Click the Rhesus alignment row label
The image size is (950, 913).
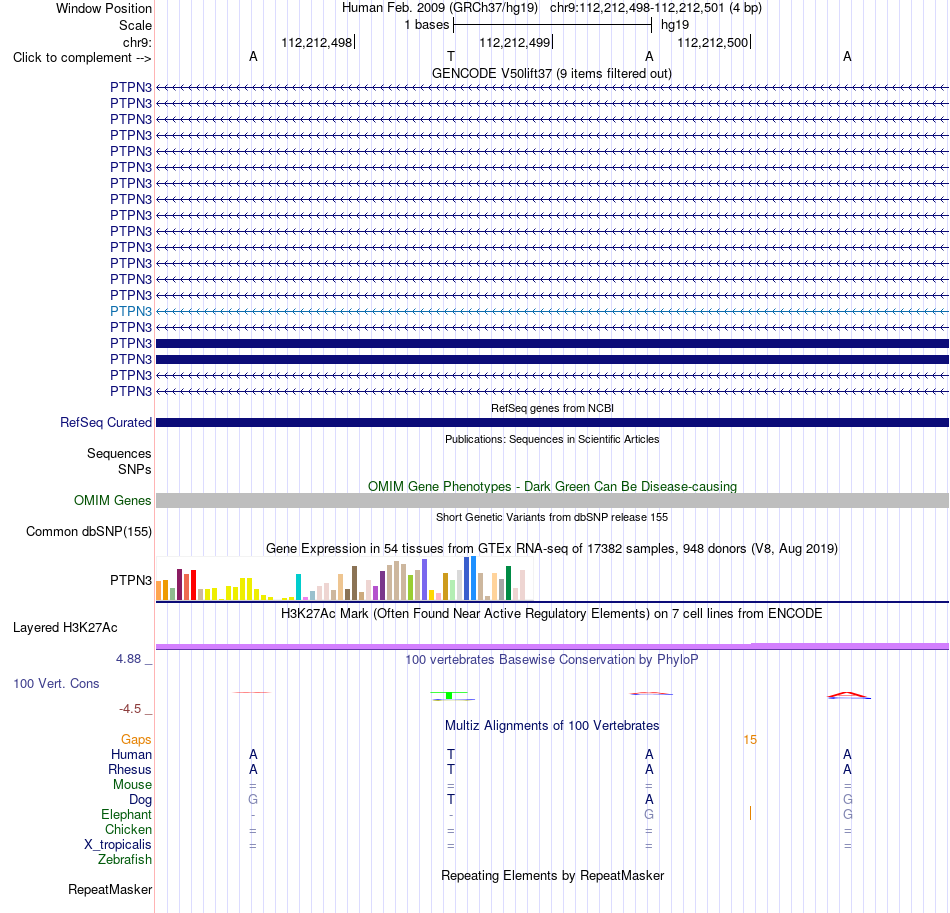click(x=130, y=769)
